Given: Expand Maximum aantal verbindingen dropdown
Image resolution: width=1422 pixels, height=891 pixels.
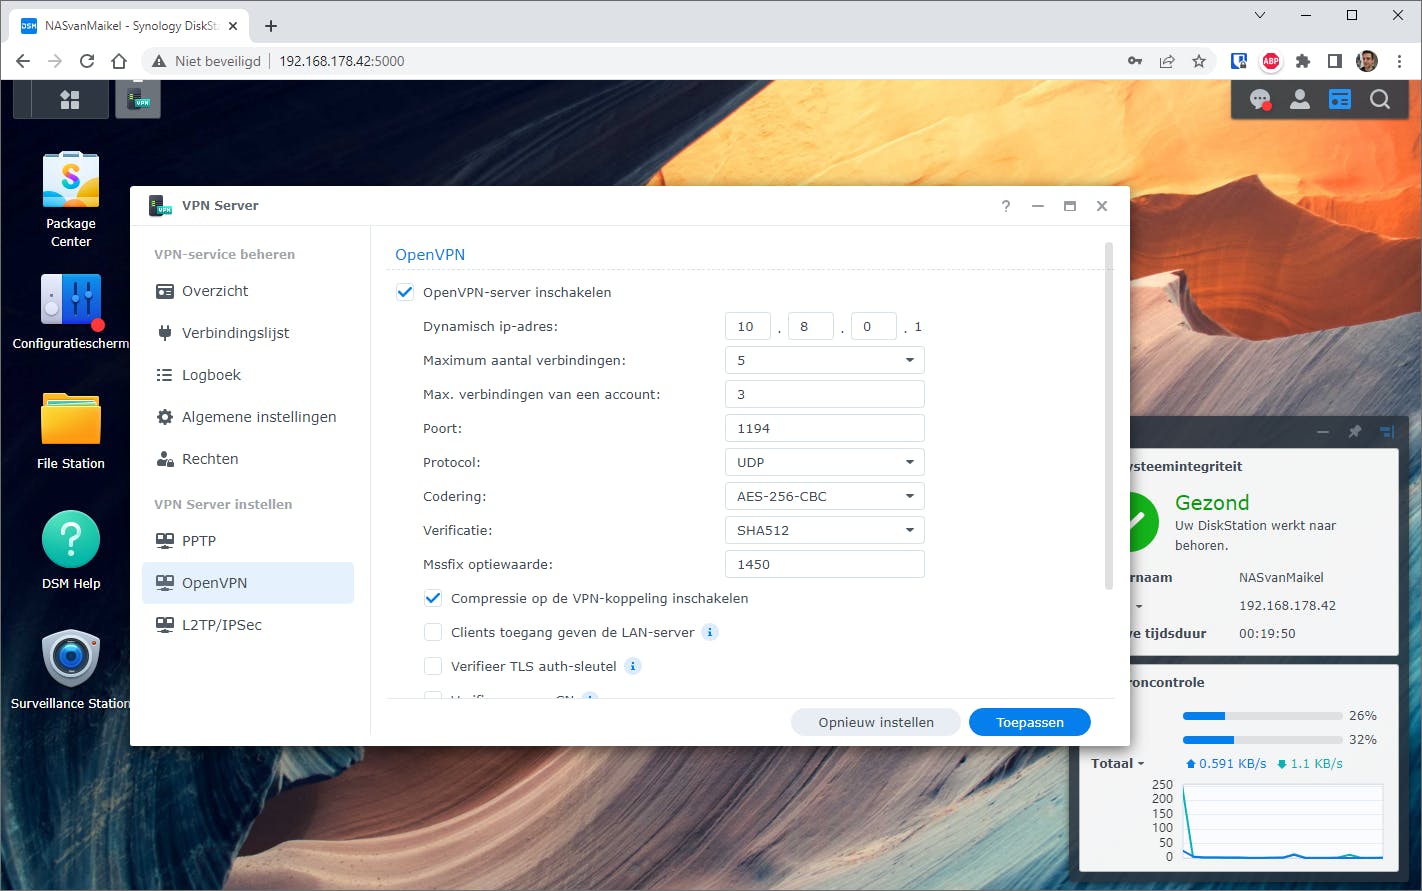Looking at the screenshot, I should 825,360.
